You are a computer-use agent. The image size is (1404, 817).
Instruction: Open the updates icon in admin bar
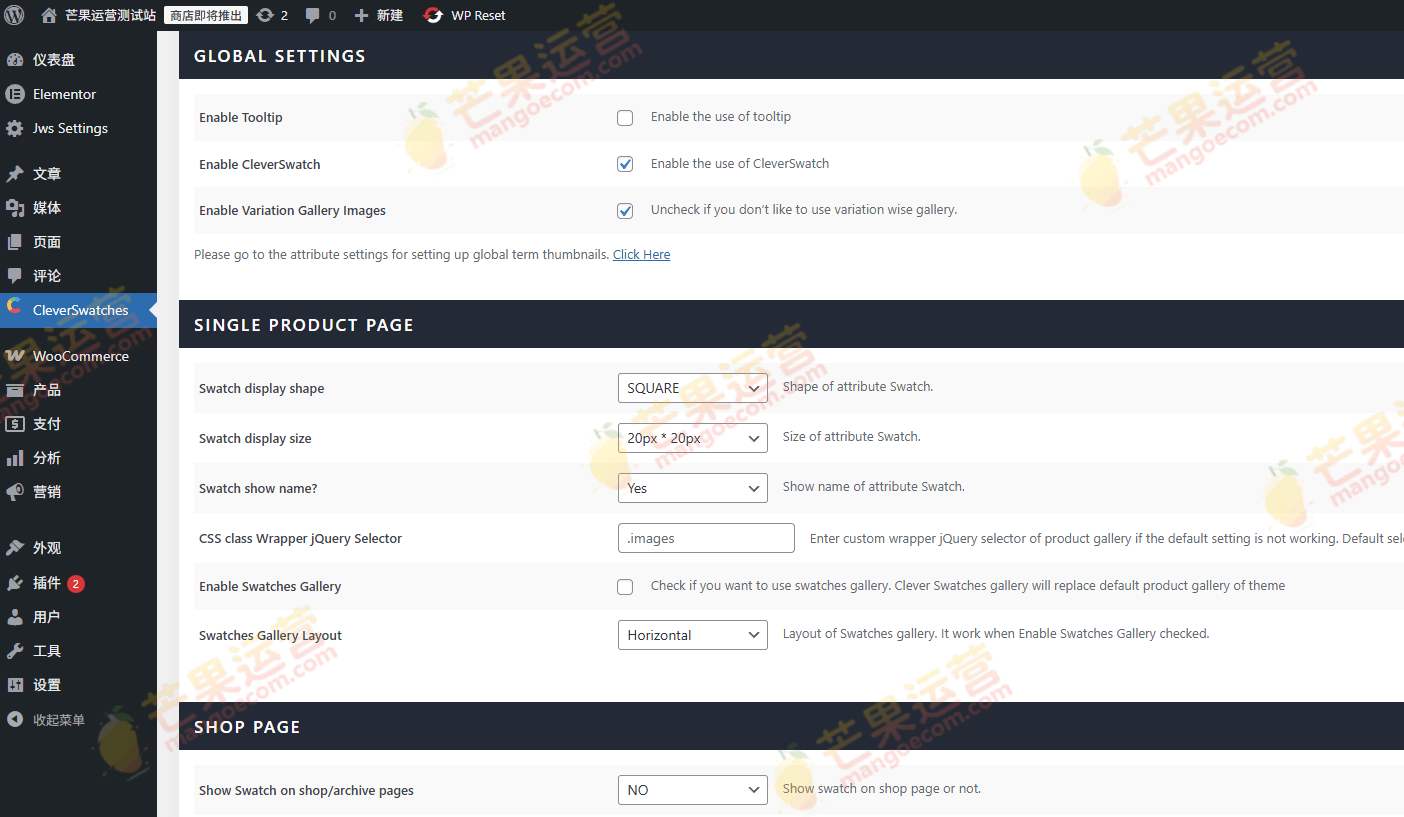click(265, 15)
